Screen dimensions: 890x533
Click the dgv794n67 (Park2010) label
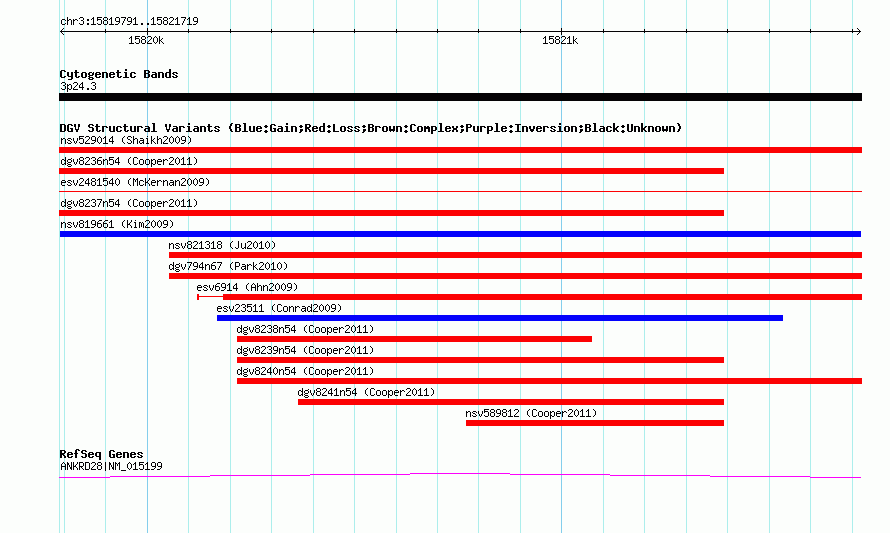tap(228, 266)
